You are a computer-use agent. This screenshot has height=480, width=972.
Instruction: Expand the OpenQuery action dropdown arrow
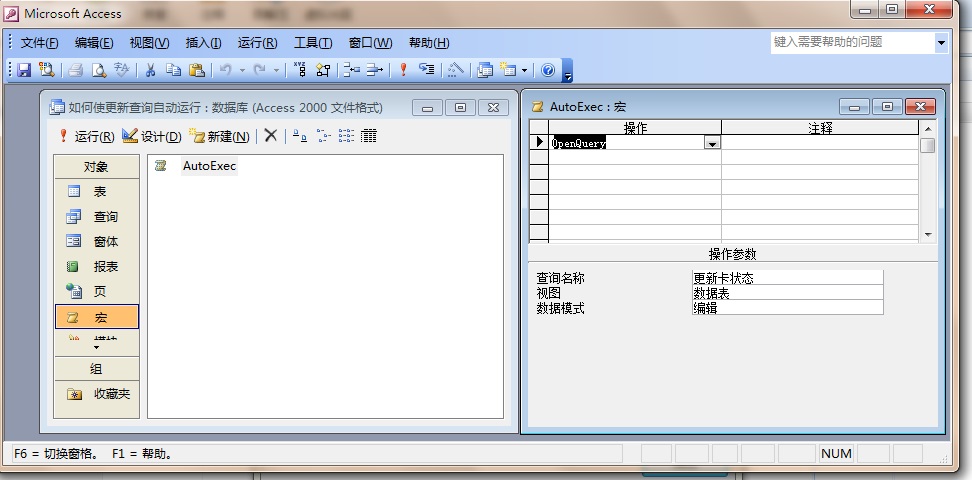tap(712, 144)
